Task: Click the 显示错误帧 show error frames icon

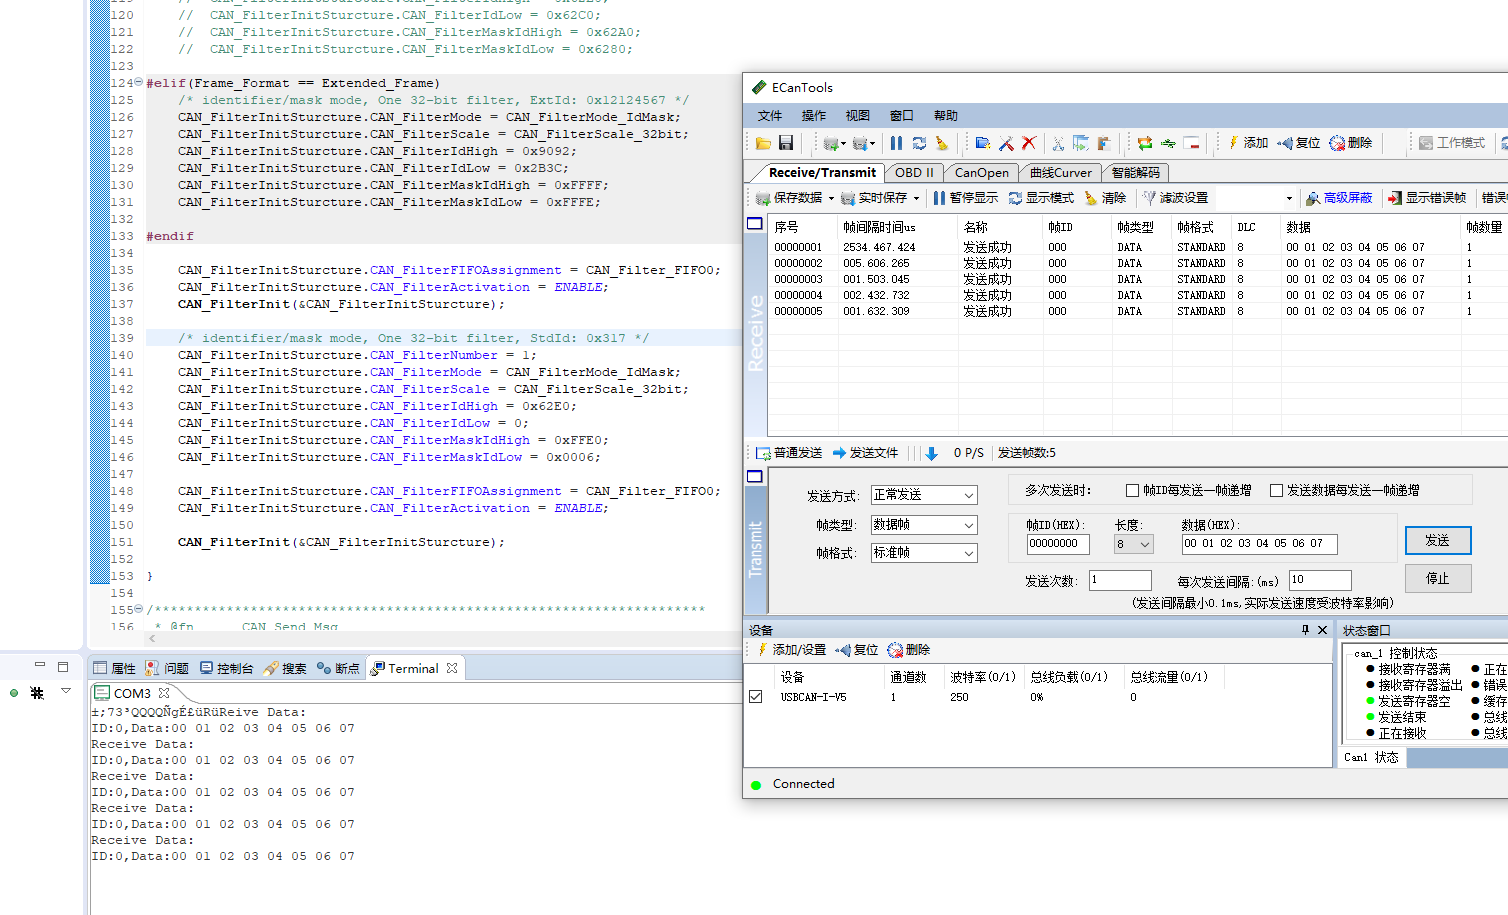Action: tap(1394, 198)
